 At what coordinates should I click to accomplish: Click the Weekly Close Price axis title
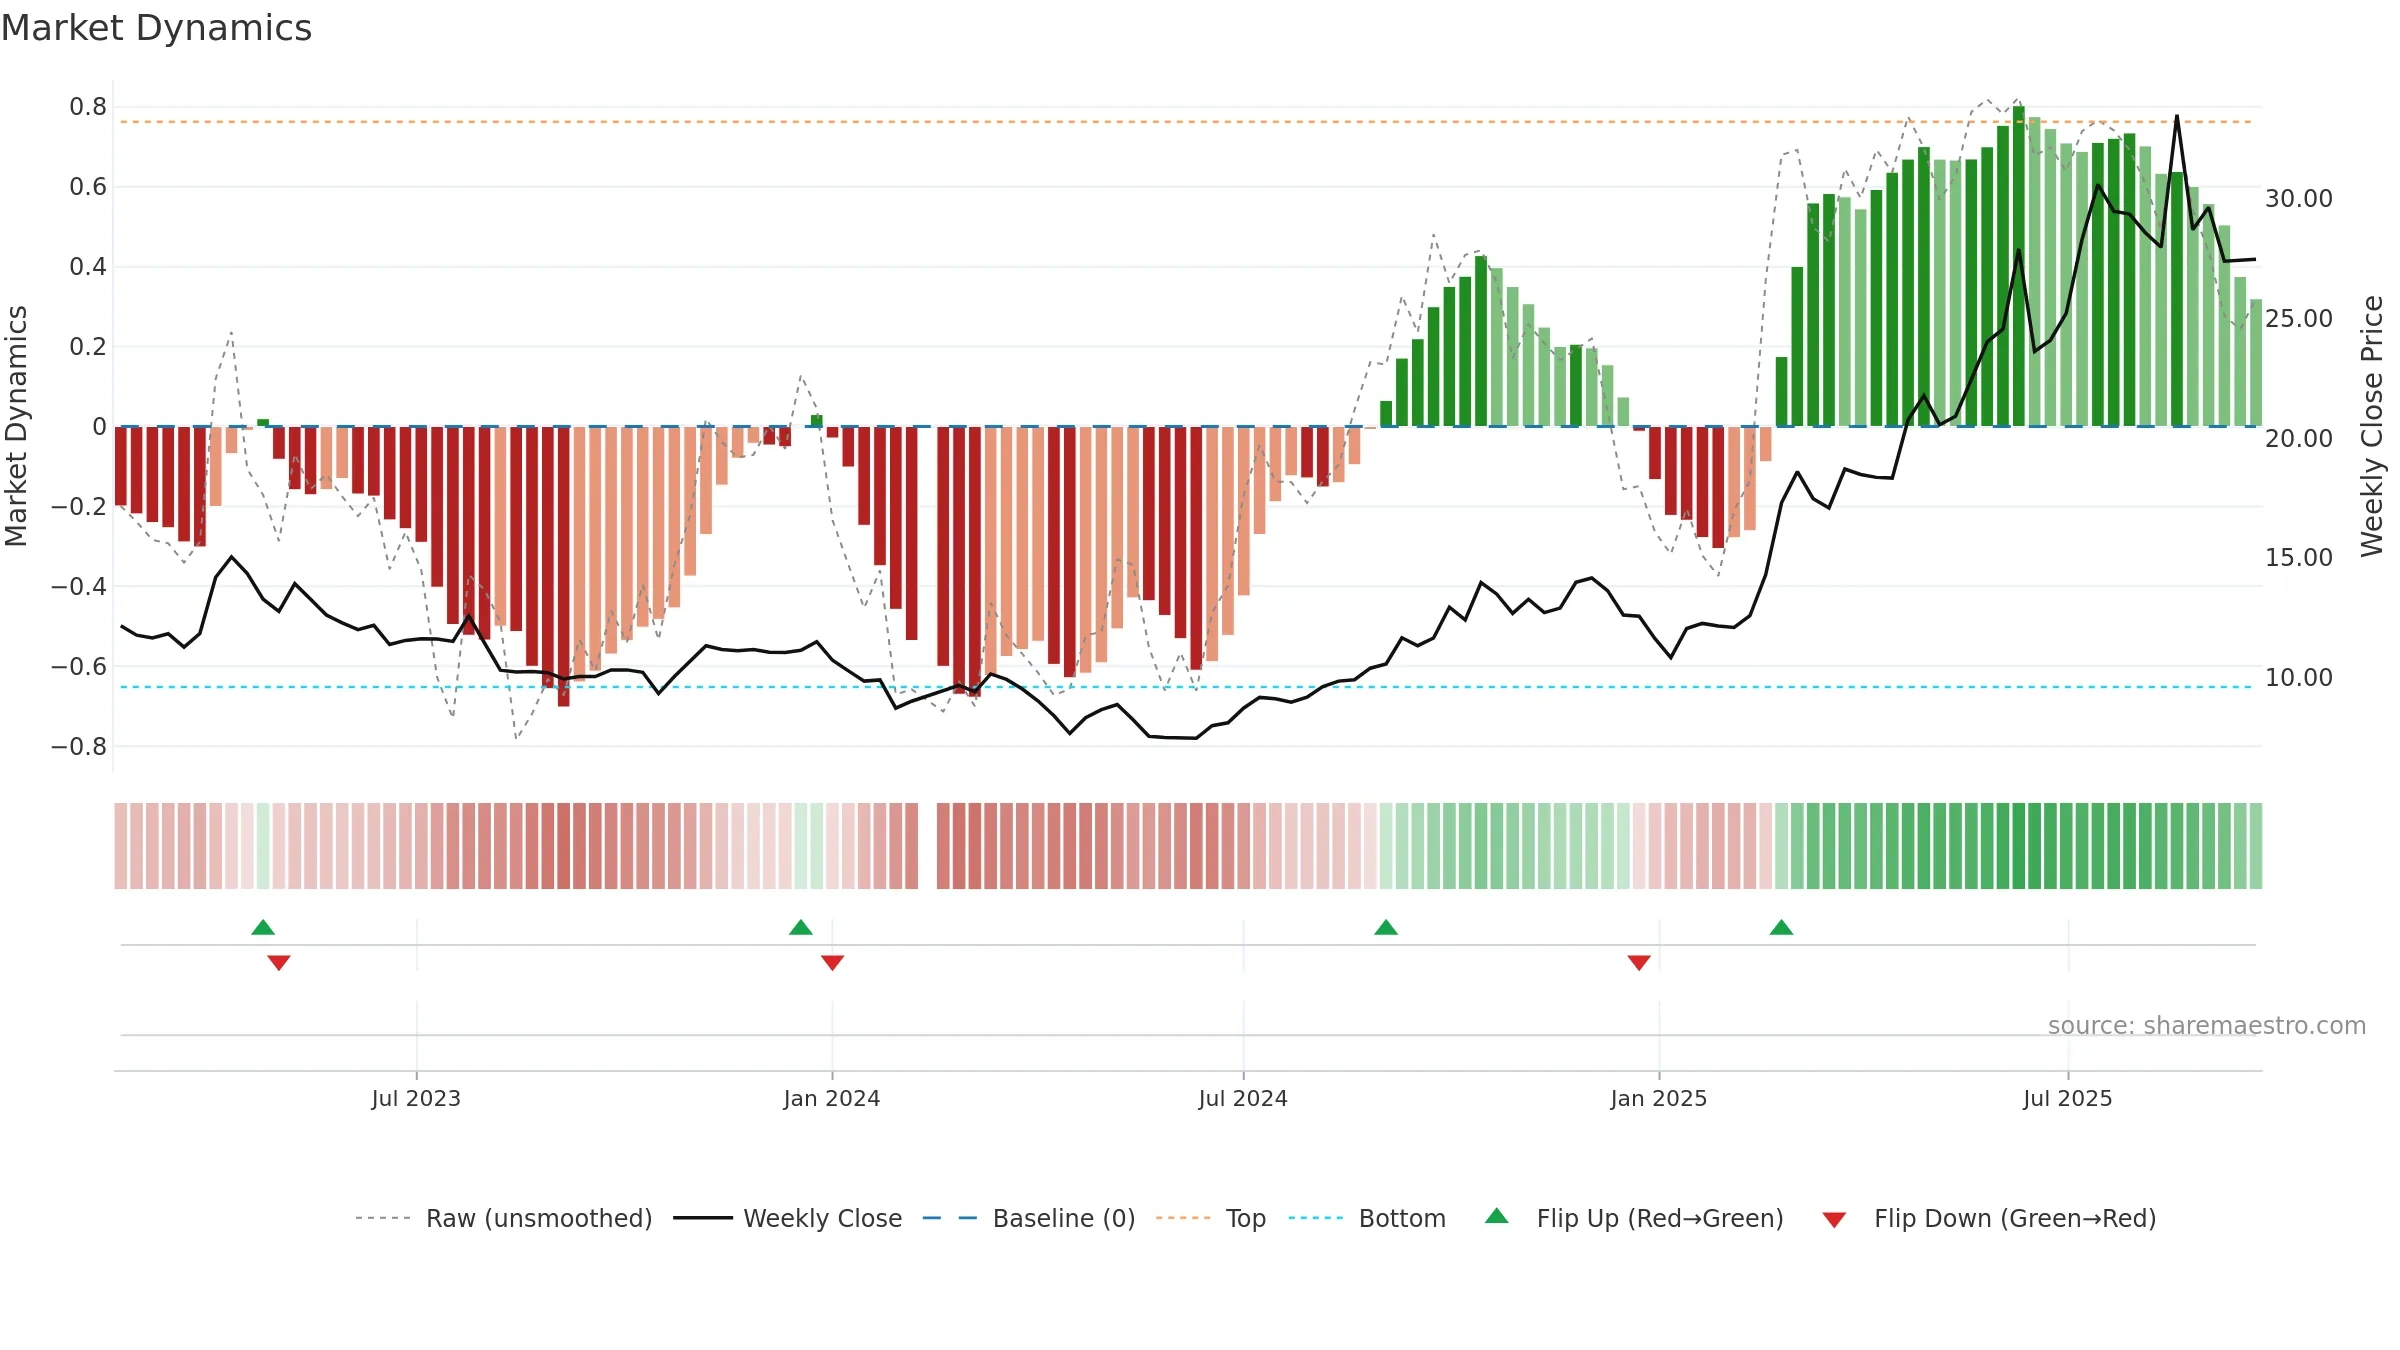pyautogui.click(x=2372, y=426)
